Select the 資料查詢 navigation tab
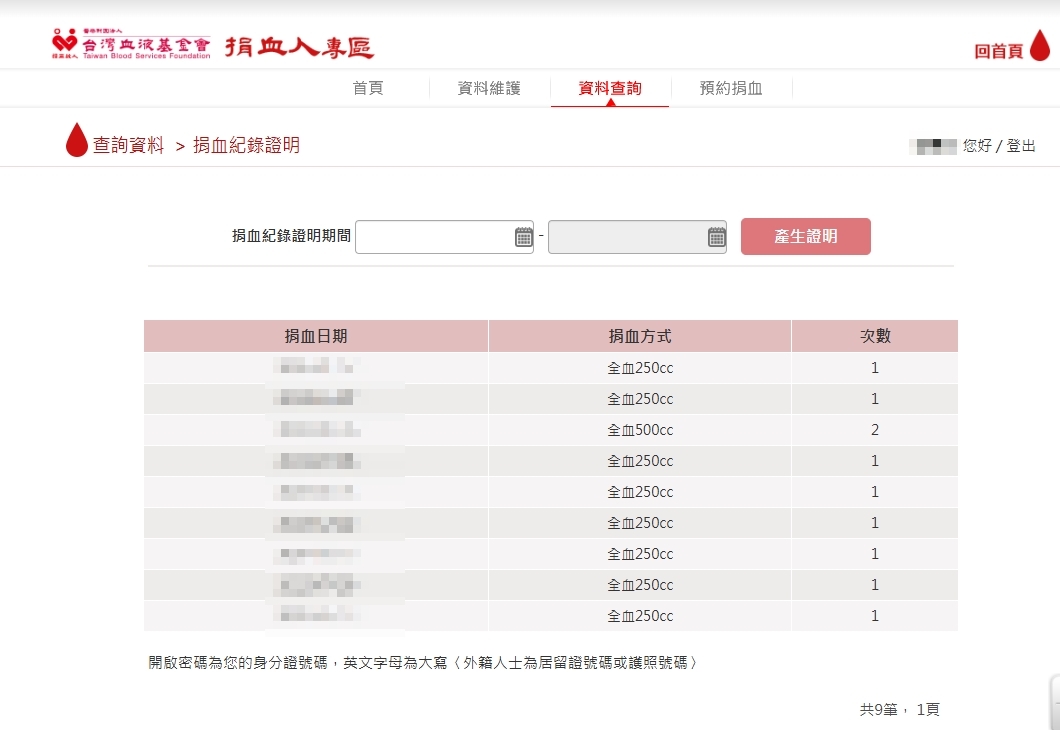Screen dimensions: 1060x730 tap(610, 88)
